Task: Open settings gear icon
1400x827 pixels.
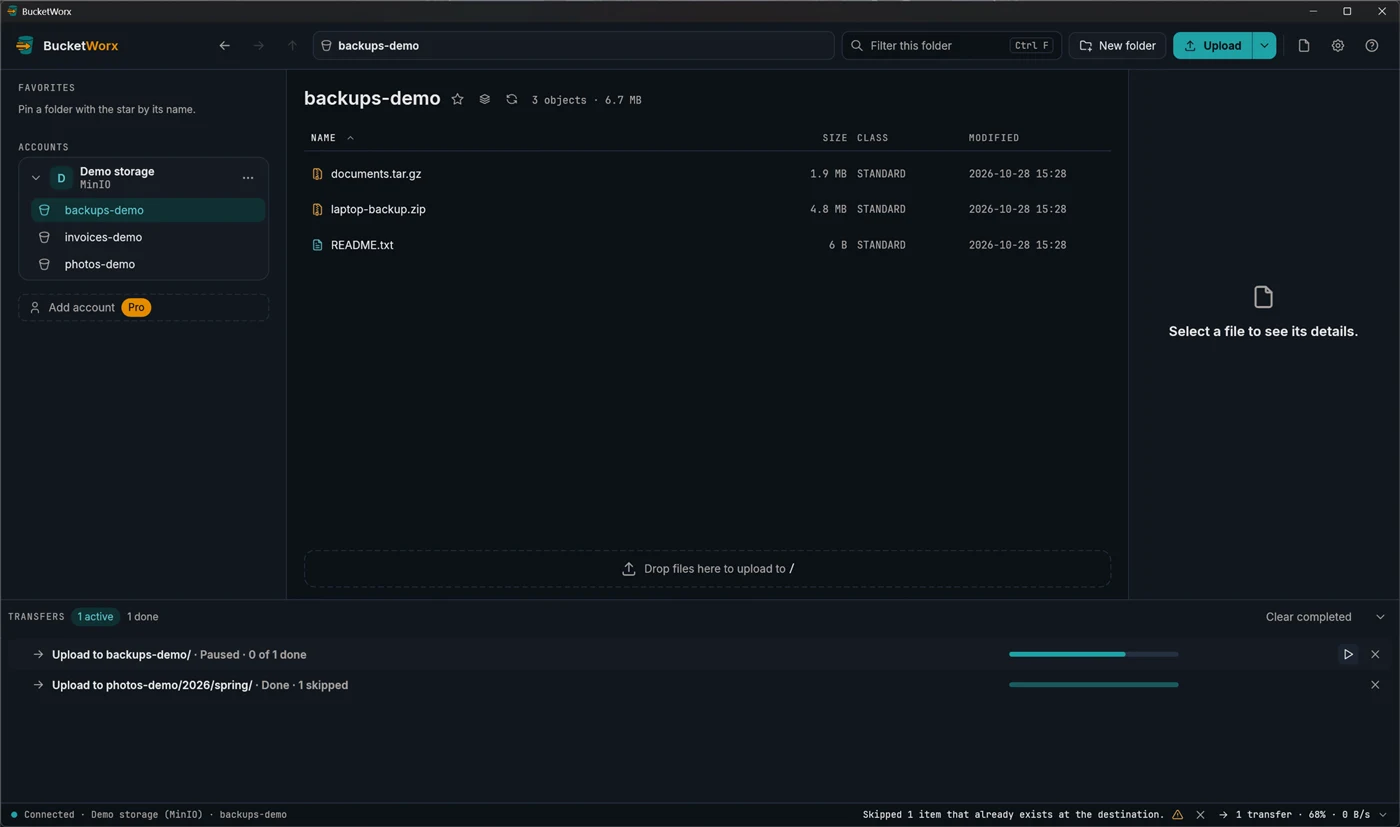Action: pyautogui.click(x=1338, y=46)
